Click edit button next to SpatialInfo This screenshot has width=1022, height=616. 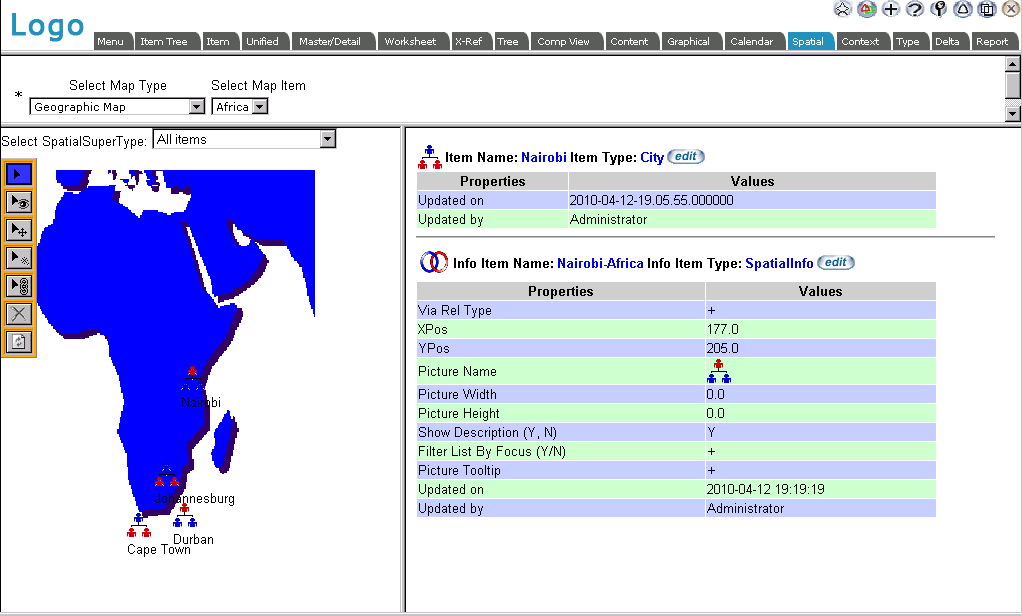tap(835, 263)
